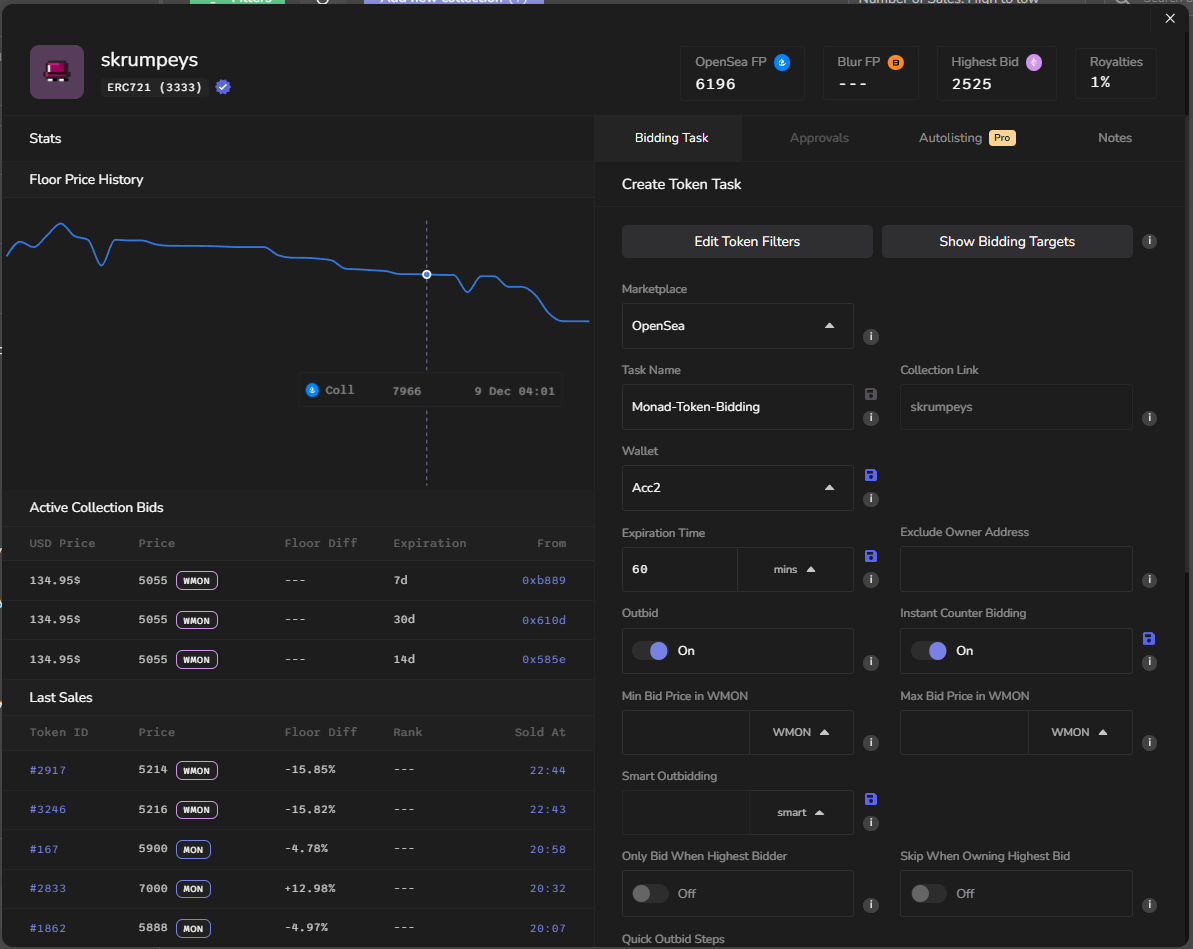Turn off the Outbid toggle

click(650, 651)
